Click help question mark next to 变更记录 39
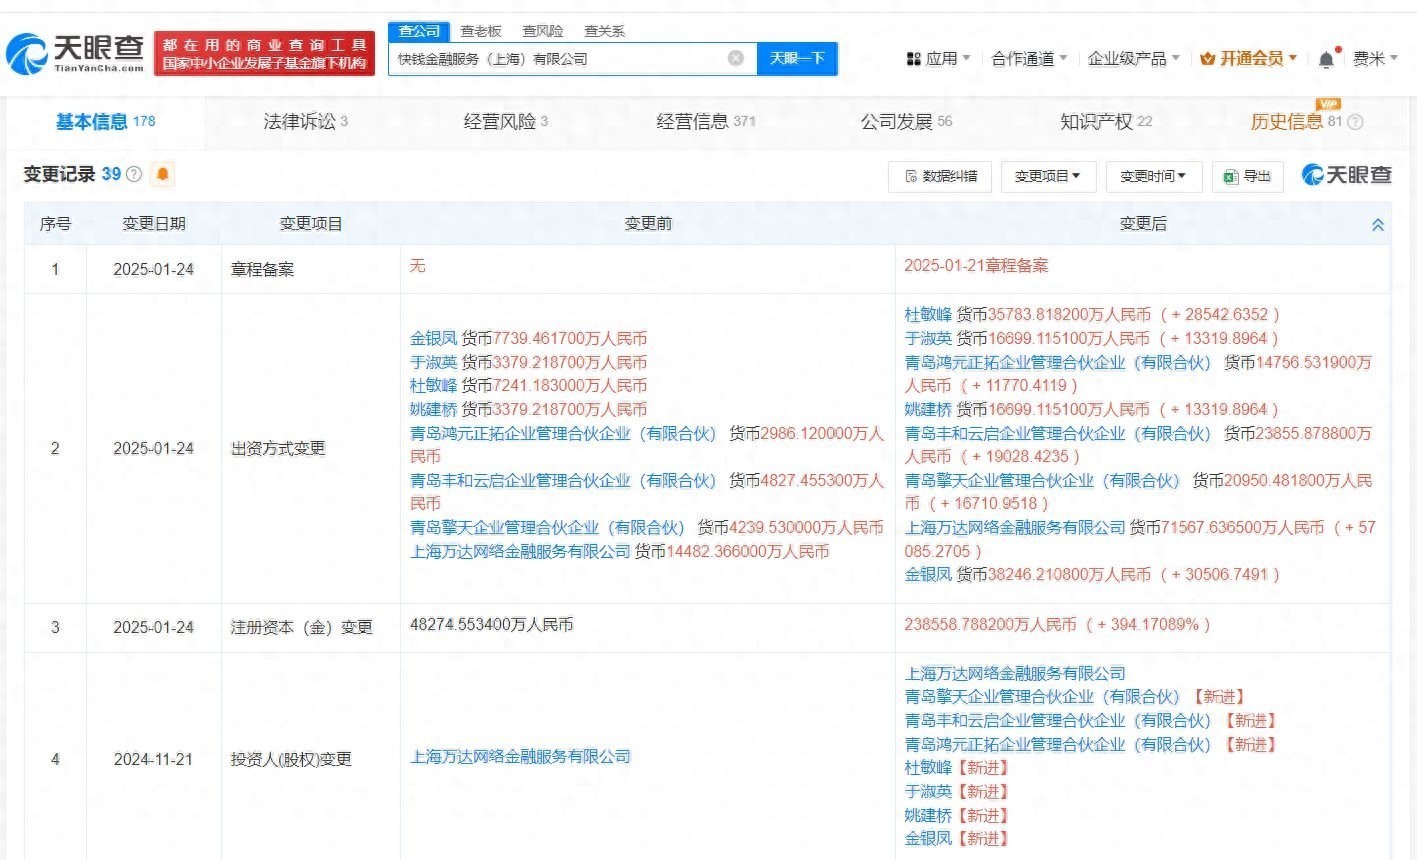Viewport: 1417px width, 860px height. click(134, 175)
